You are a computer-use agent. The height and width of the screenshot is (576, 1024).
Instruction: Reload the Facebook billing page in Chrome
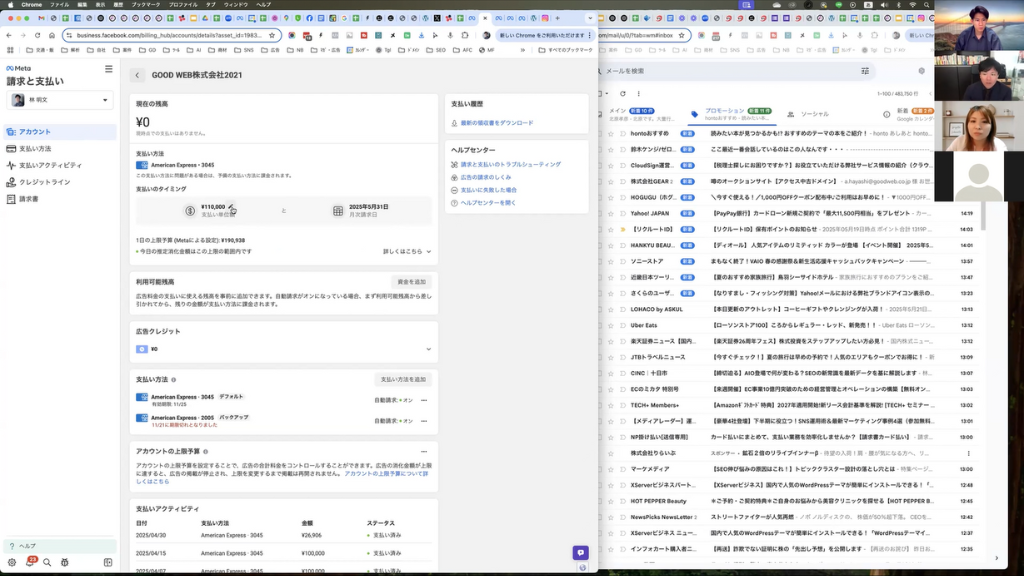pyautogui.click(x=37, y=35)
